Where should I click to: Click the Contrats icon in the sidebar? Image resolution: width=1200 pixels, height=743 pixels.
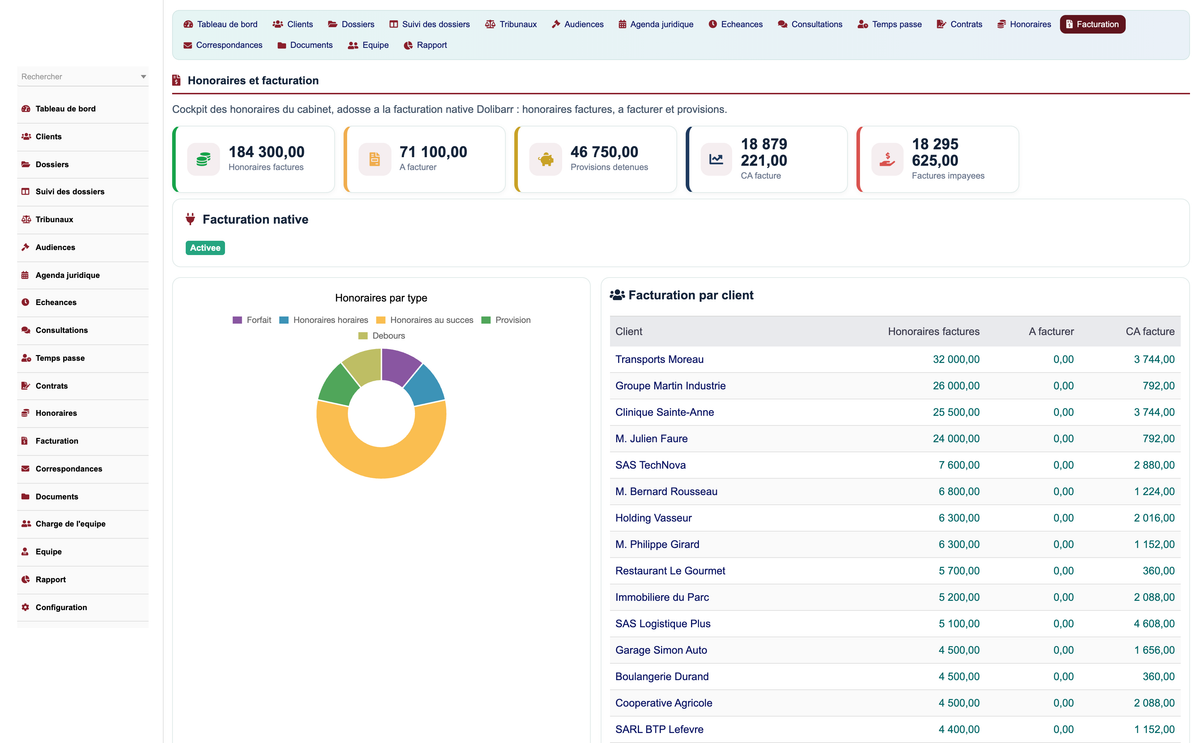(26, 386)
